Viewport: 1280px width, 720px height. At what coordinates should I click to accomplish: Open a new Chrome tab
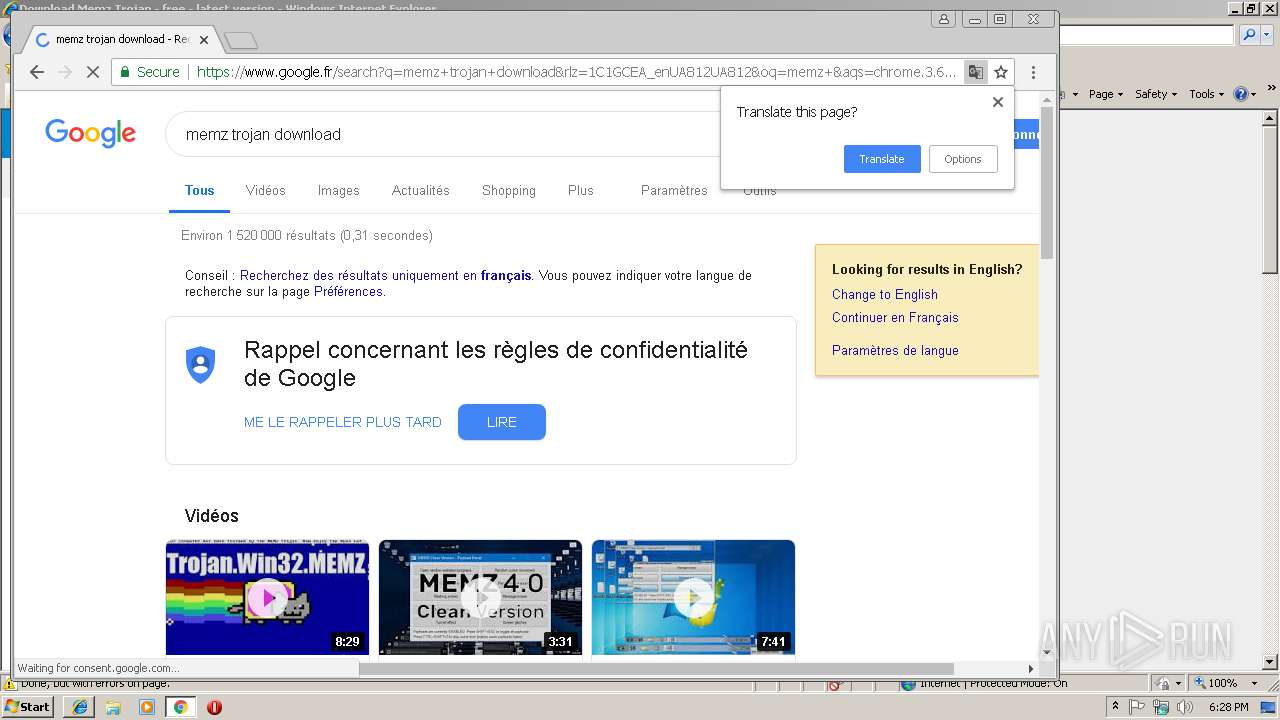(241, 41)
